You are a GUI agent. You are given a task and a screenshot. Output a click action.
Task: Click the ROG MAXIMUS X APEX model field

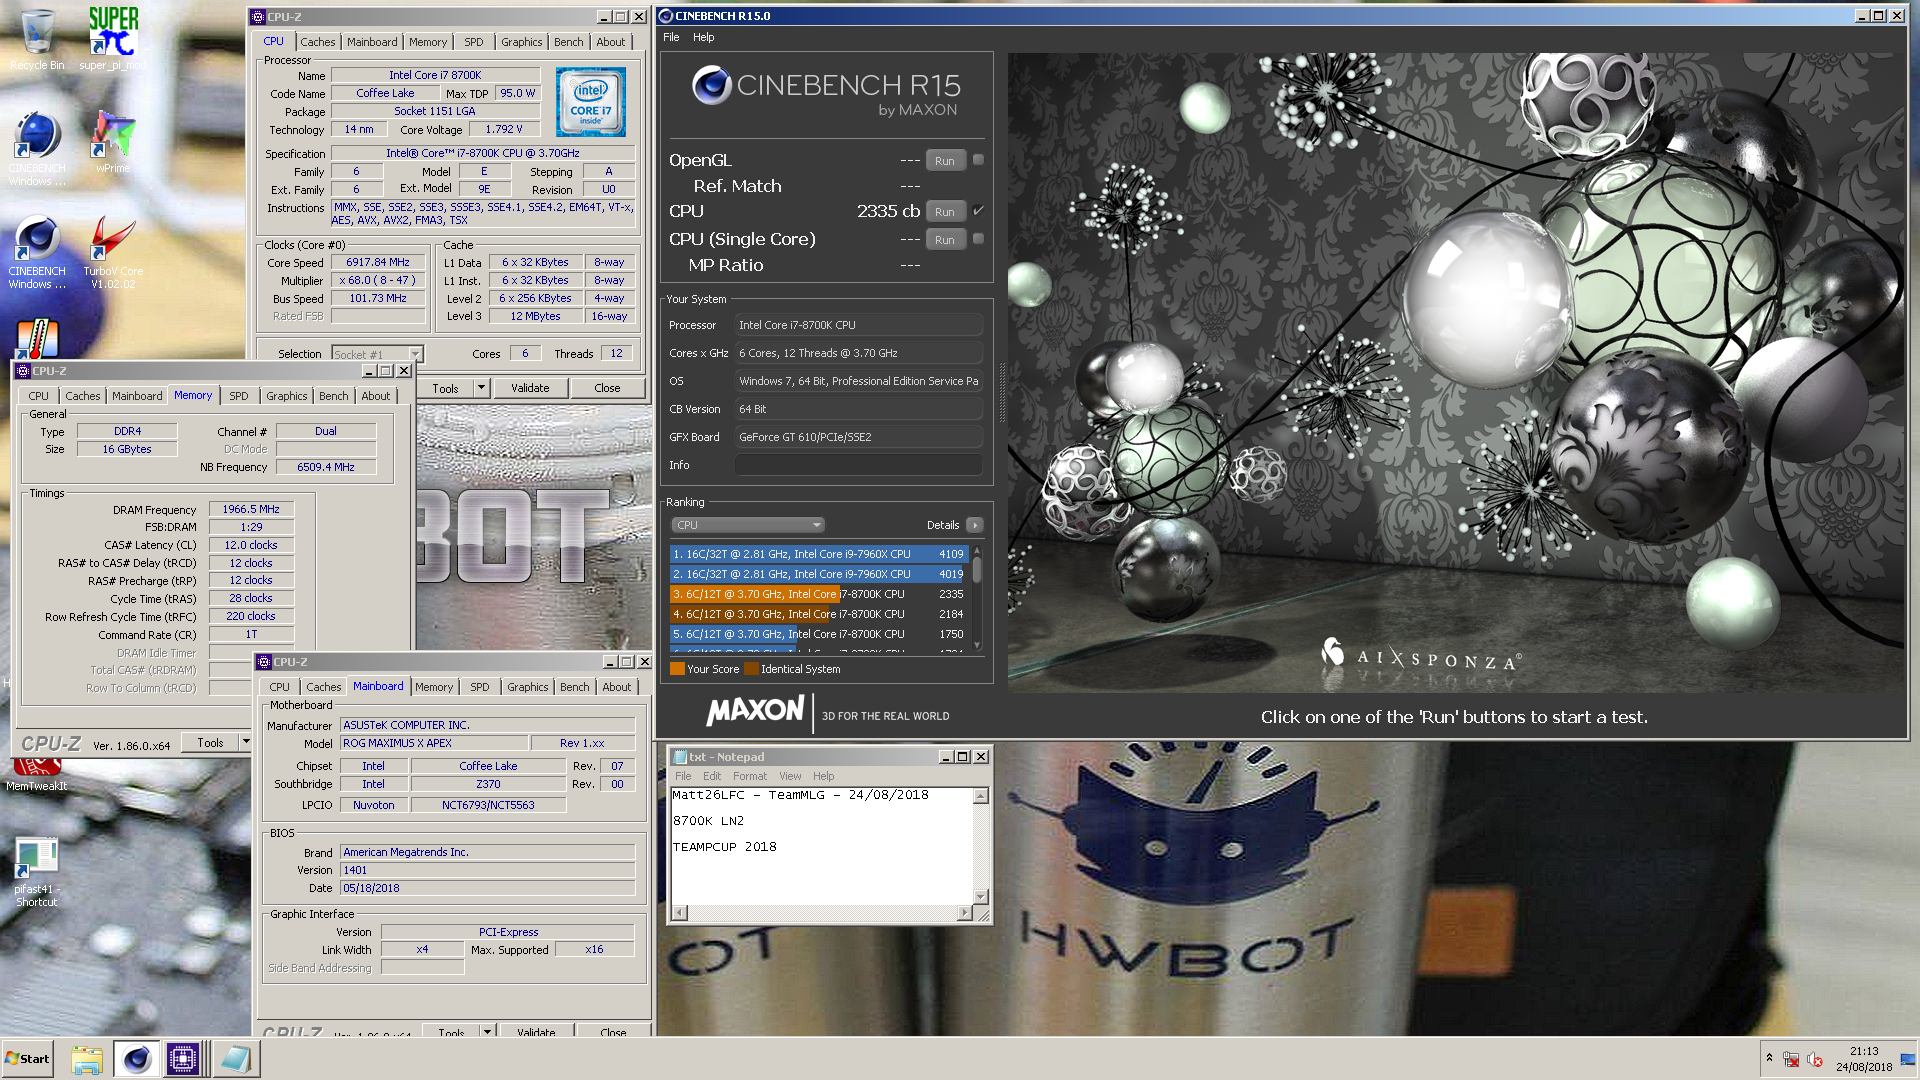click(434, 743)
